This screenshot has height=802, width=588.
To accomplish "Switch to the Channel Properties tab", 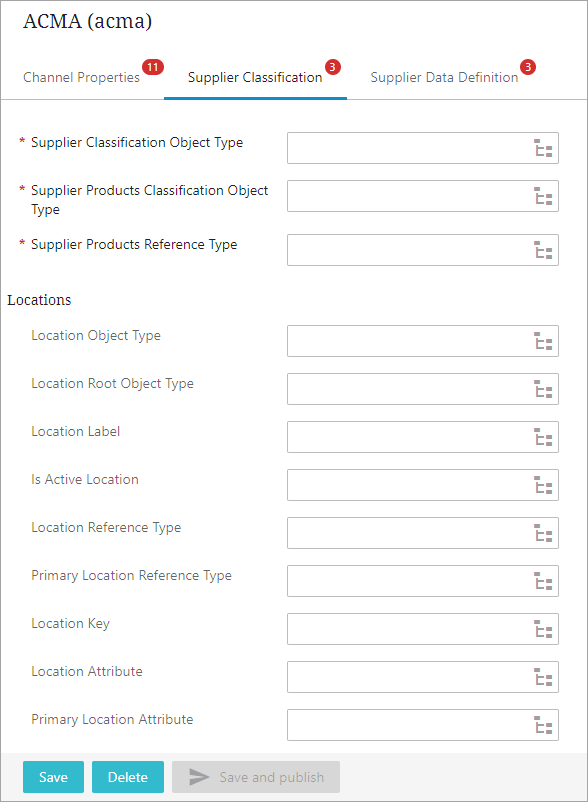I will (x=81, y=77).
